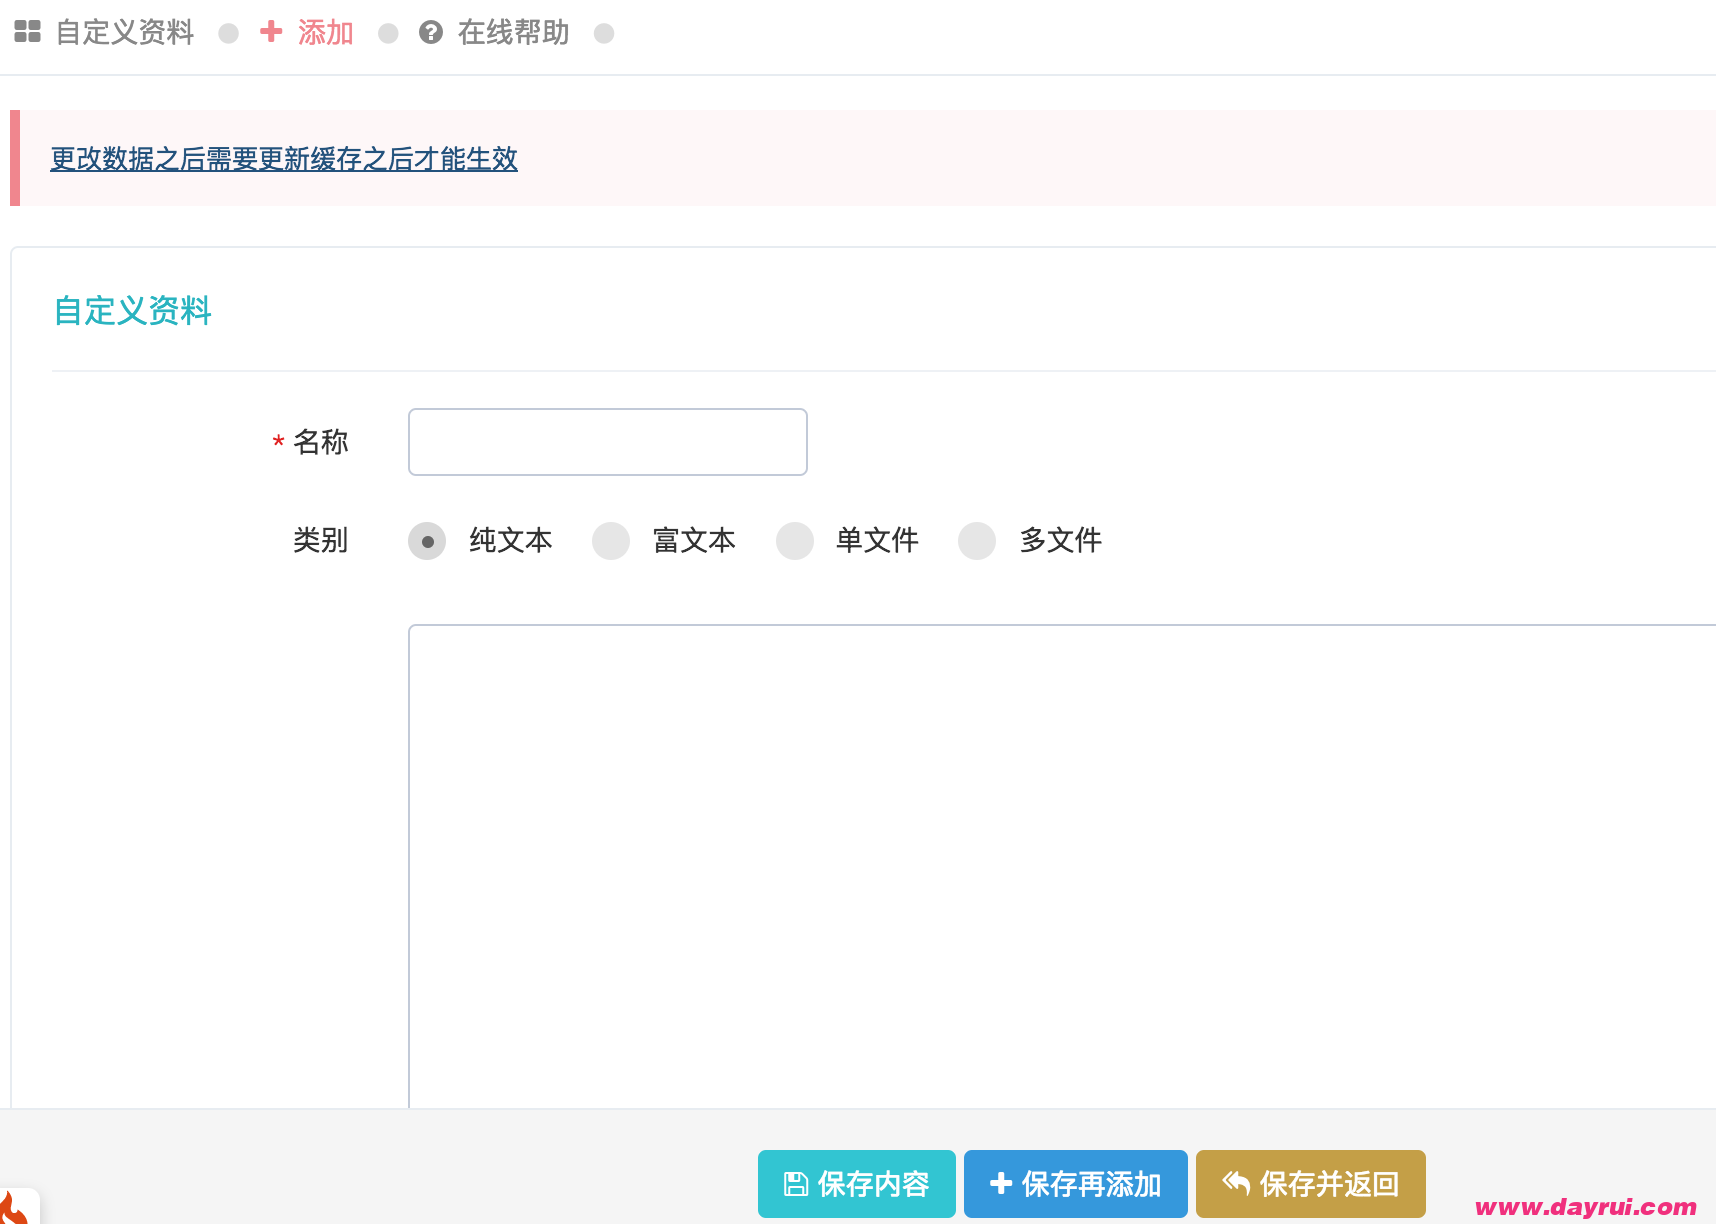The width and height of the screenshot is (1716, 1224).
Task: Choose the 多文件 radio option
Action: tap(977, 541)
